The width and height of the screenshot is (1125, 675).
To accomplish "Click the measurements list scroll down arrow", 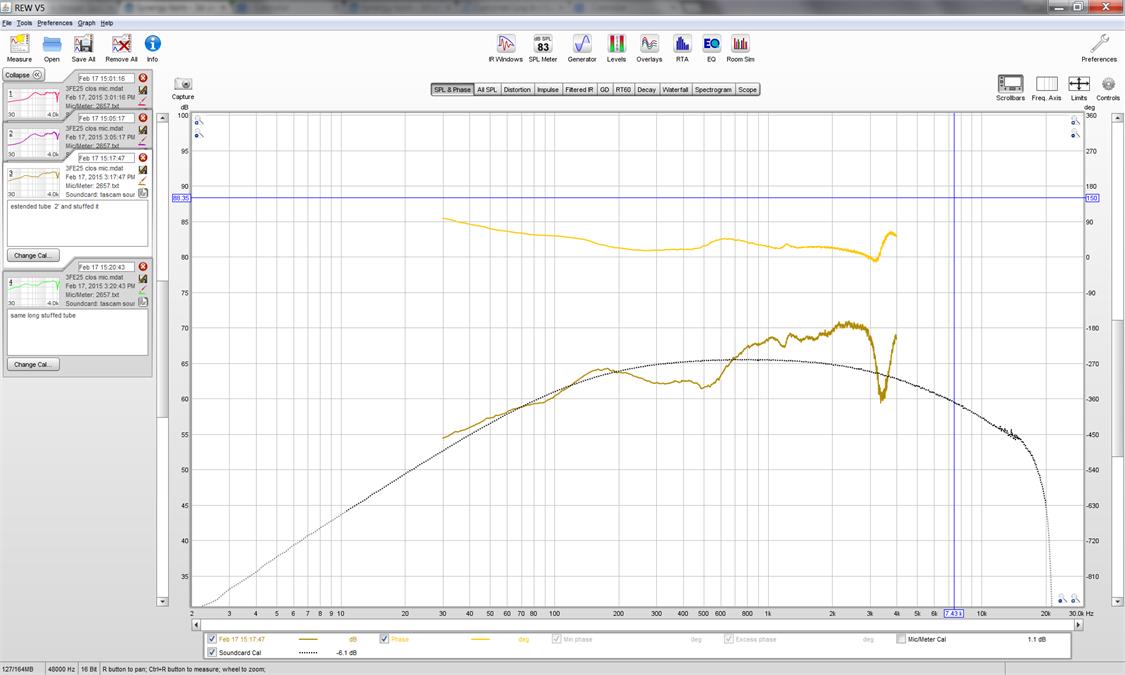I will (x=162, y=601).
